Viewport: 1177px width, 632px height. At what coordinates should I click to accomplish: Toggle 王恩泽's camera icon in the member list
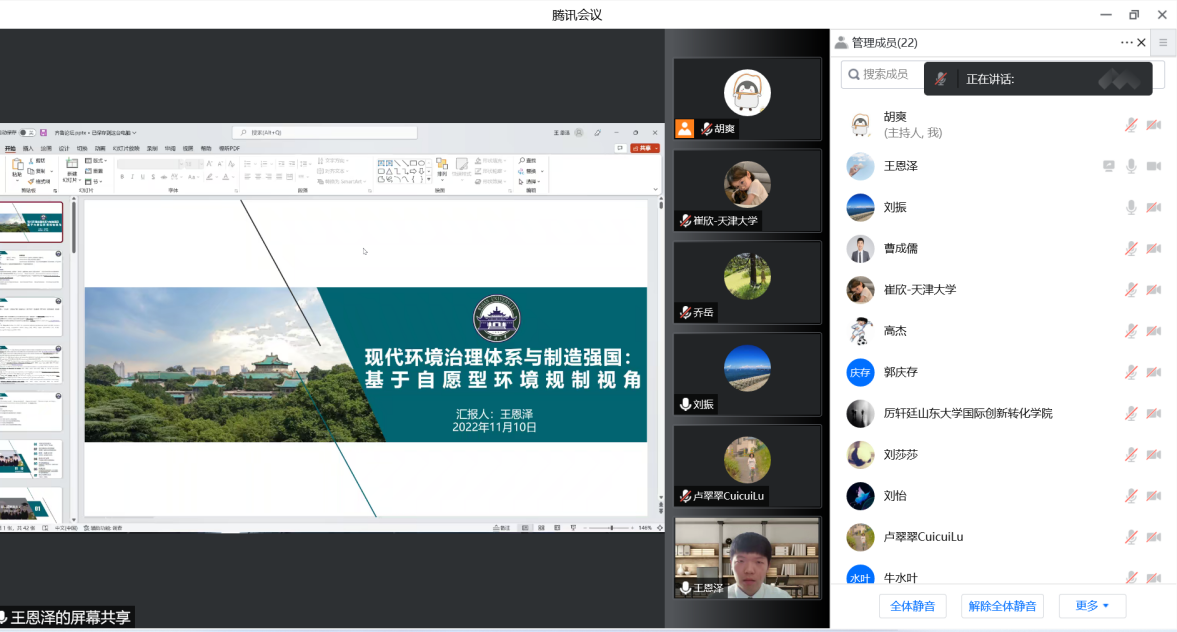click(x=1153, y=166)
